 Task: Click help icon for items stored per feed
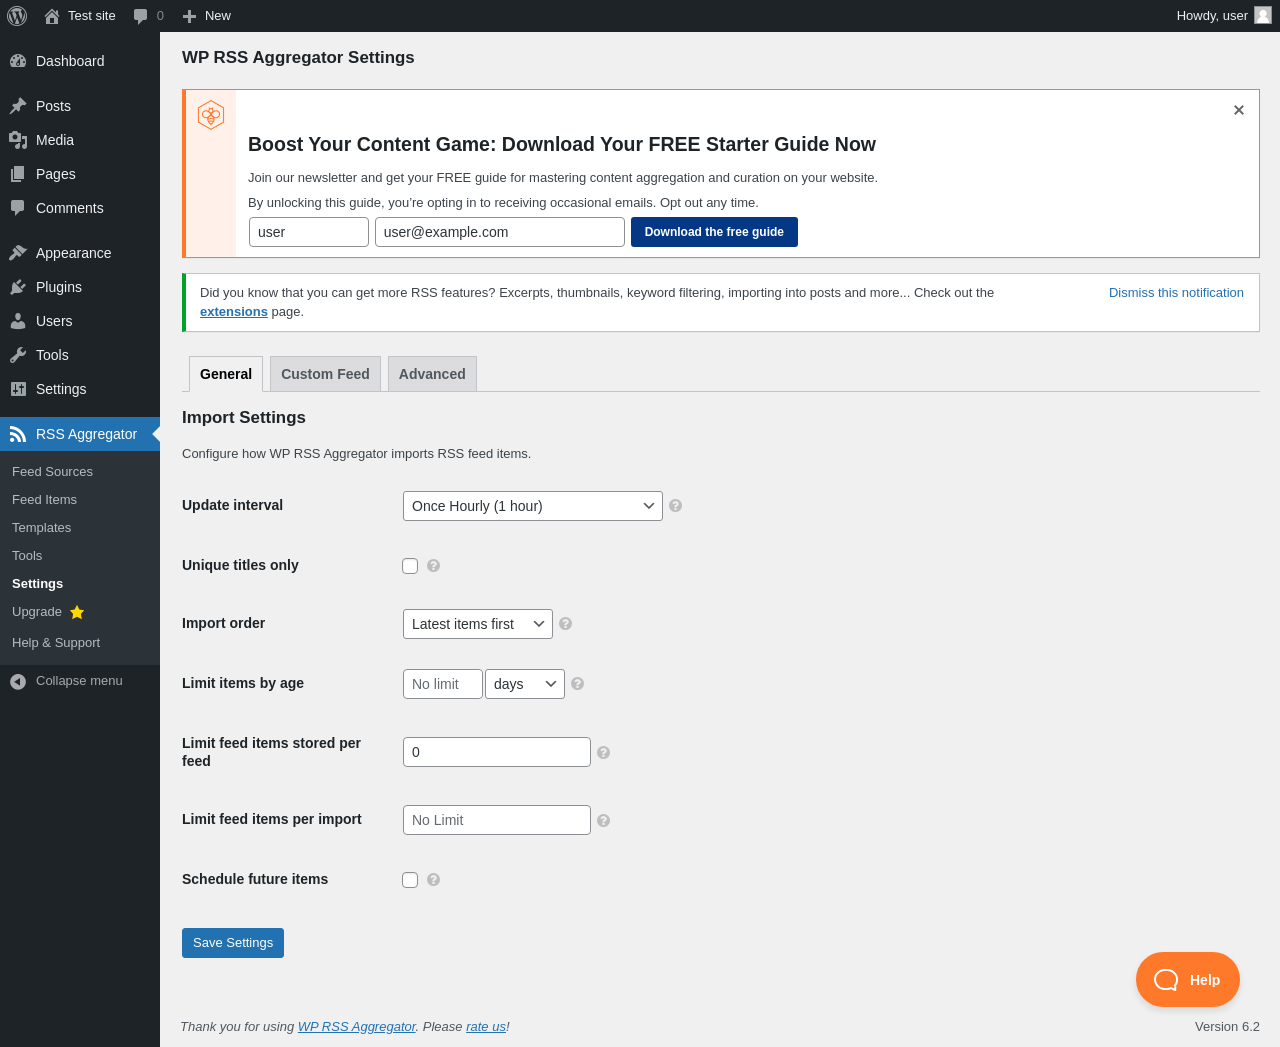click(x=604, y=752)
